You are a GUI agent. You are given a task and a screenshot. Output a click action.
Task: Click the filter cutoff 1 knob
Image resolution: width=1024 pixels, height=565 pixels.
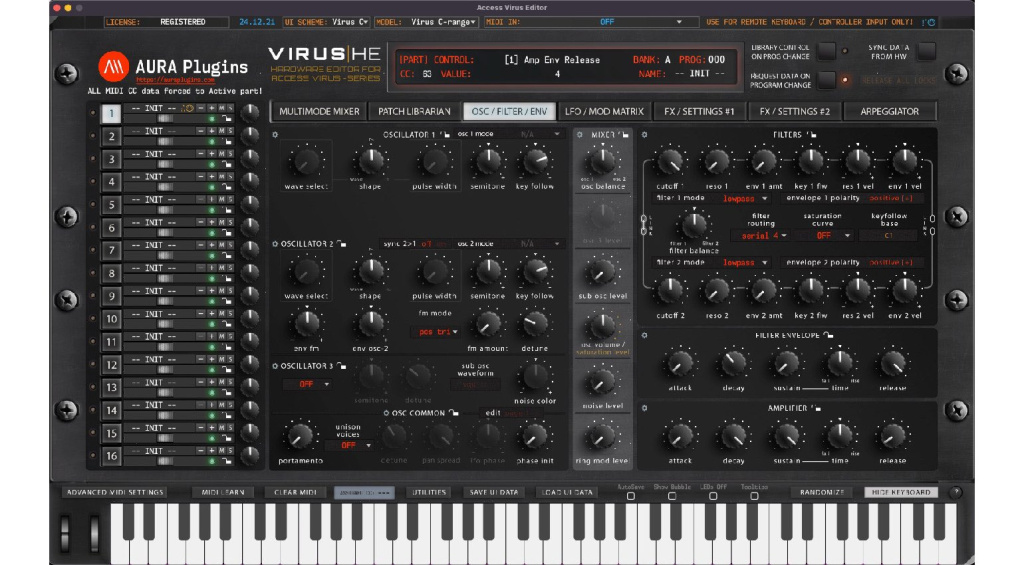coord(670,162)
